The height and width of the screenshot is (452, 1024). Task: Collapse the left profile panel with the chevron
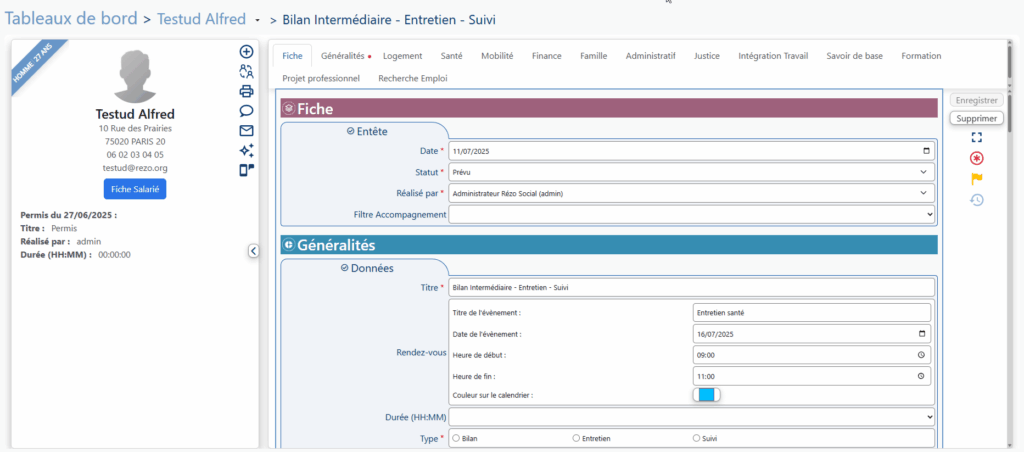click(253, 252)
